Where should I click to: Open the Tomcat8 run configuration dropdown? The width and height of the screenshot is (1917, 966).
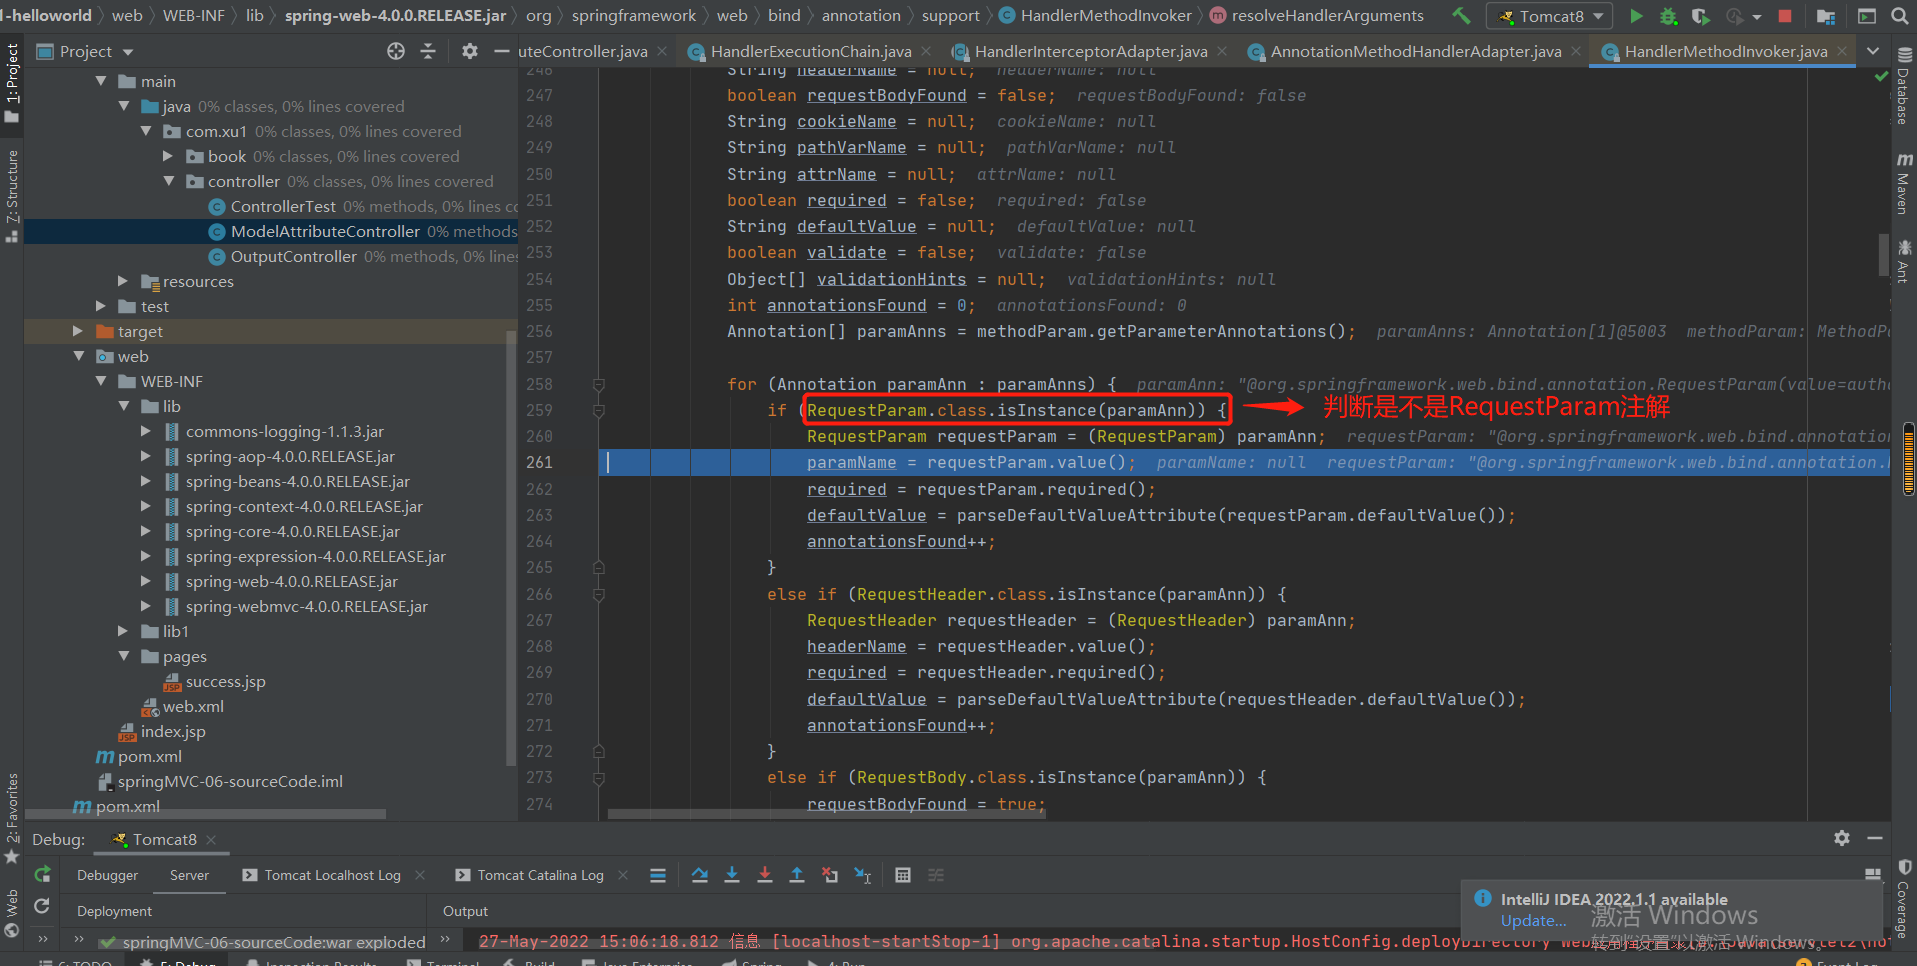click(1549, 16)
